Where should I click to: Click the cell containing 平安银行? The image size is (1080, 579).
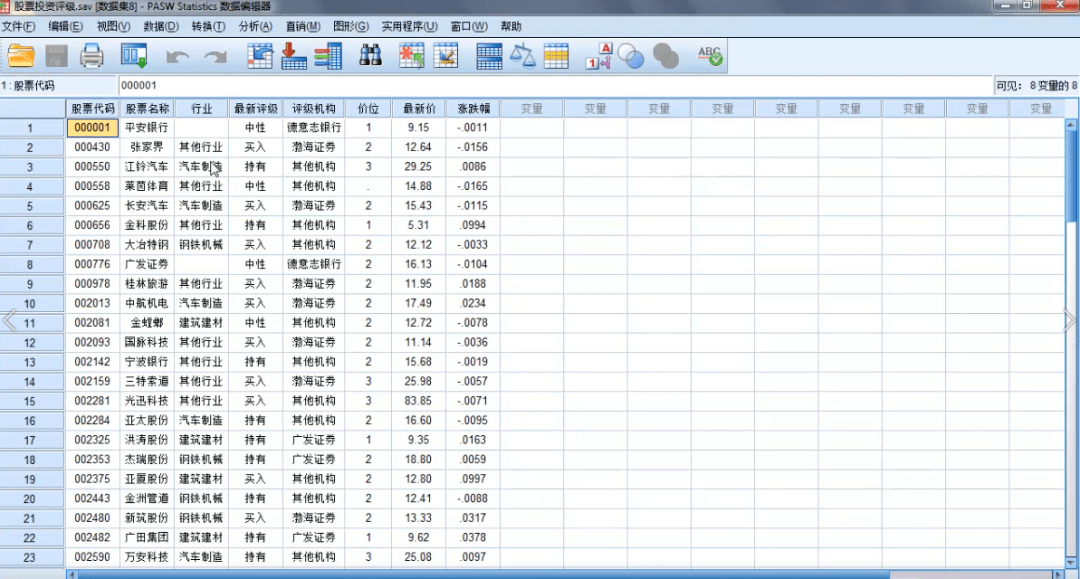146,128
